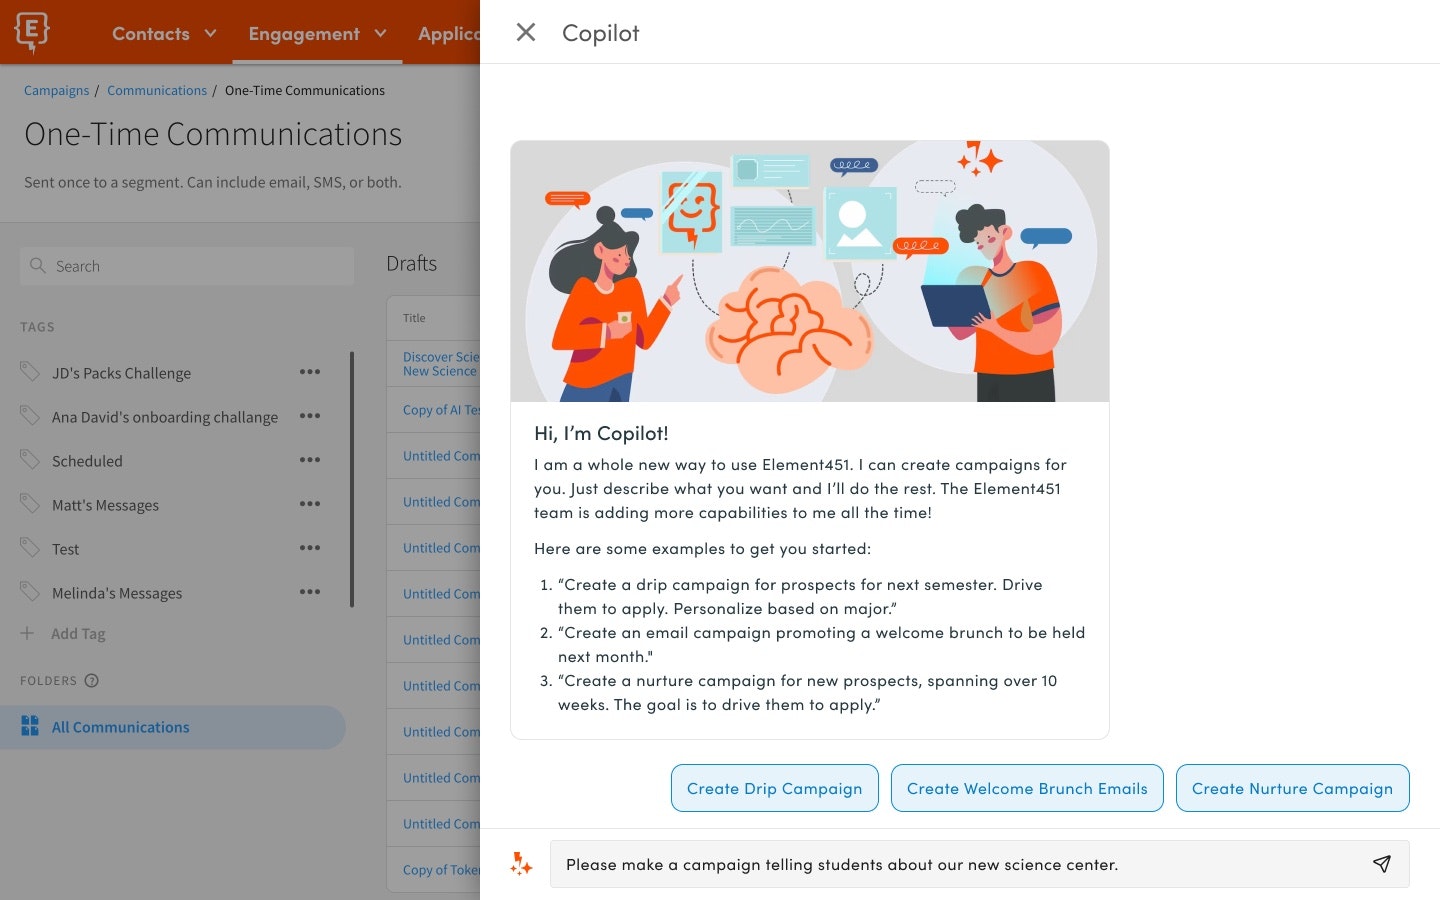This screenshot has height=900, width=1440.
Task: Open three-dot menu for Test tag
Action: (x=310, y=548)
